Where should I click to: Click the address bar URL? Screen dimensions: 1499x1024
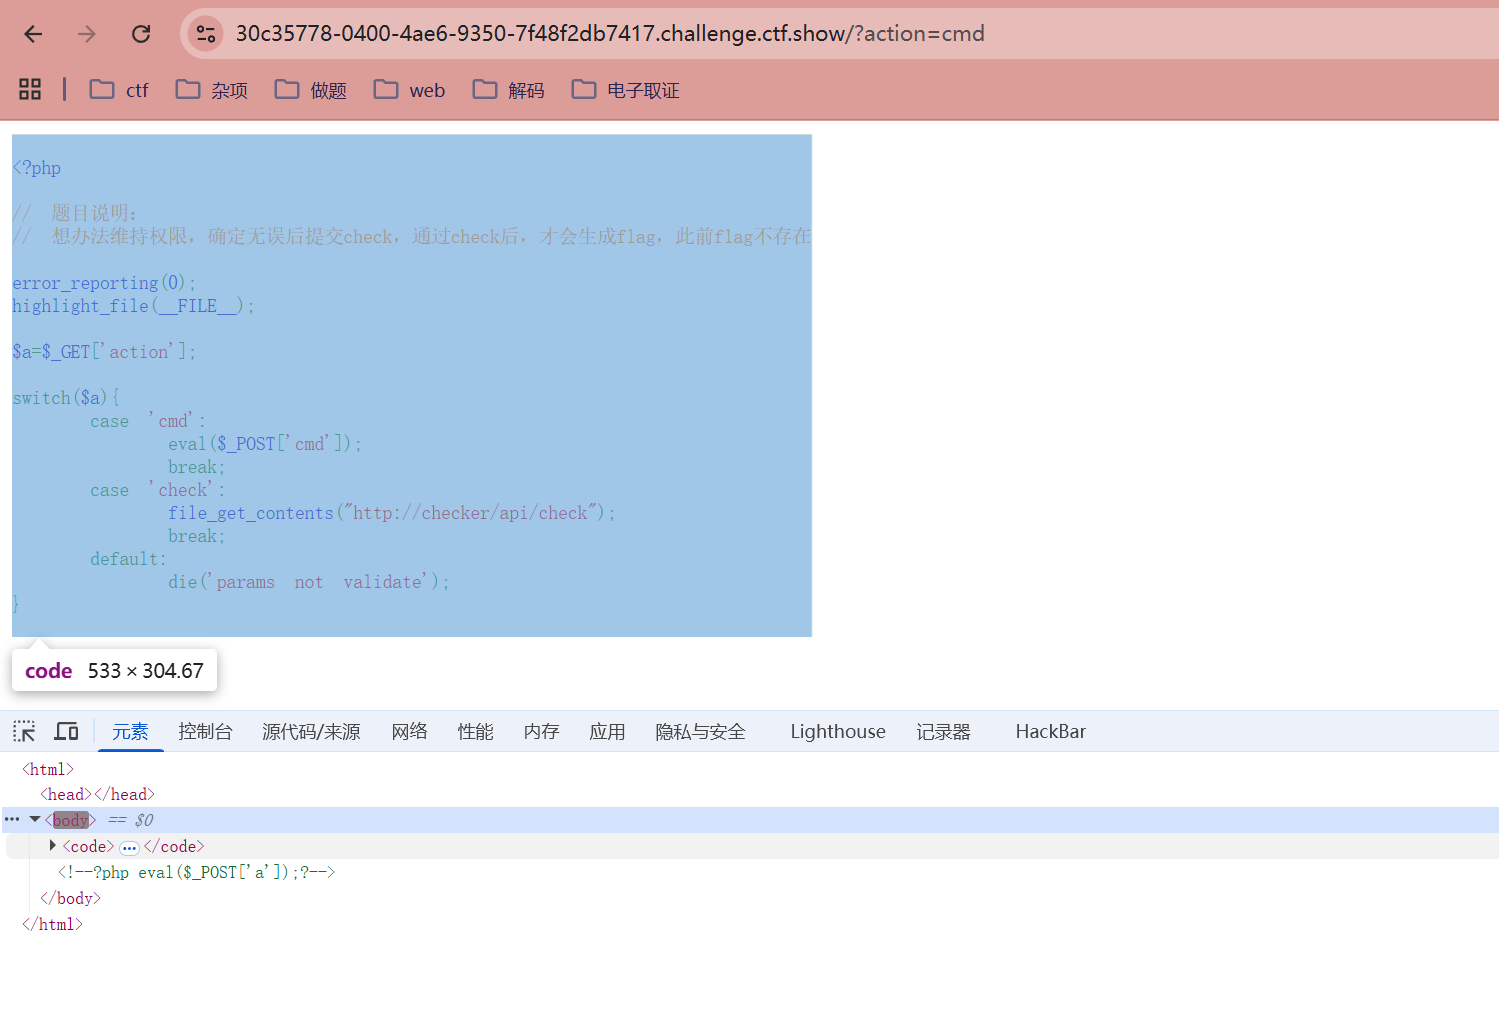(x=610, y=34)
